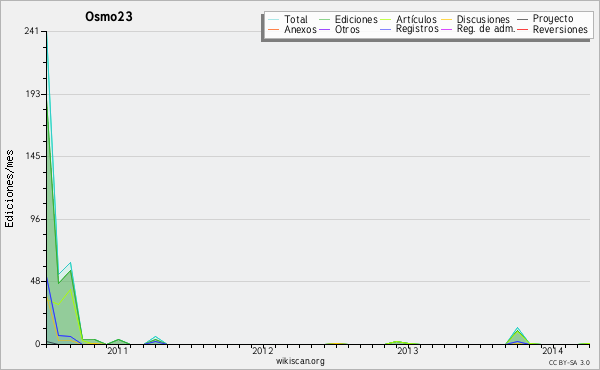Image resolution: width=600 pixels, height=370 pixels.
Task: Click the yellow Discusiones legend line swatch
Action: tap(447, 20)
